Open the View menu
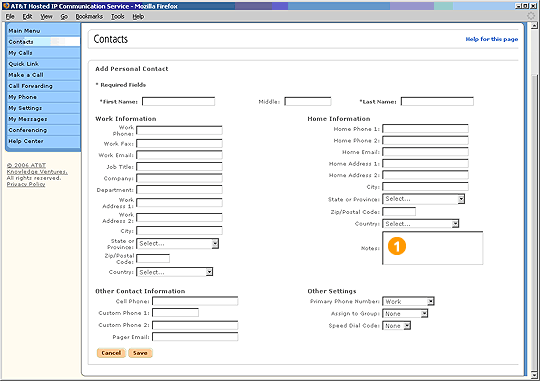 [46, 17]
